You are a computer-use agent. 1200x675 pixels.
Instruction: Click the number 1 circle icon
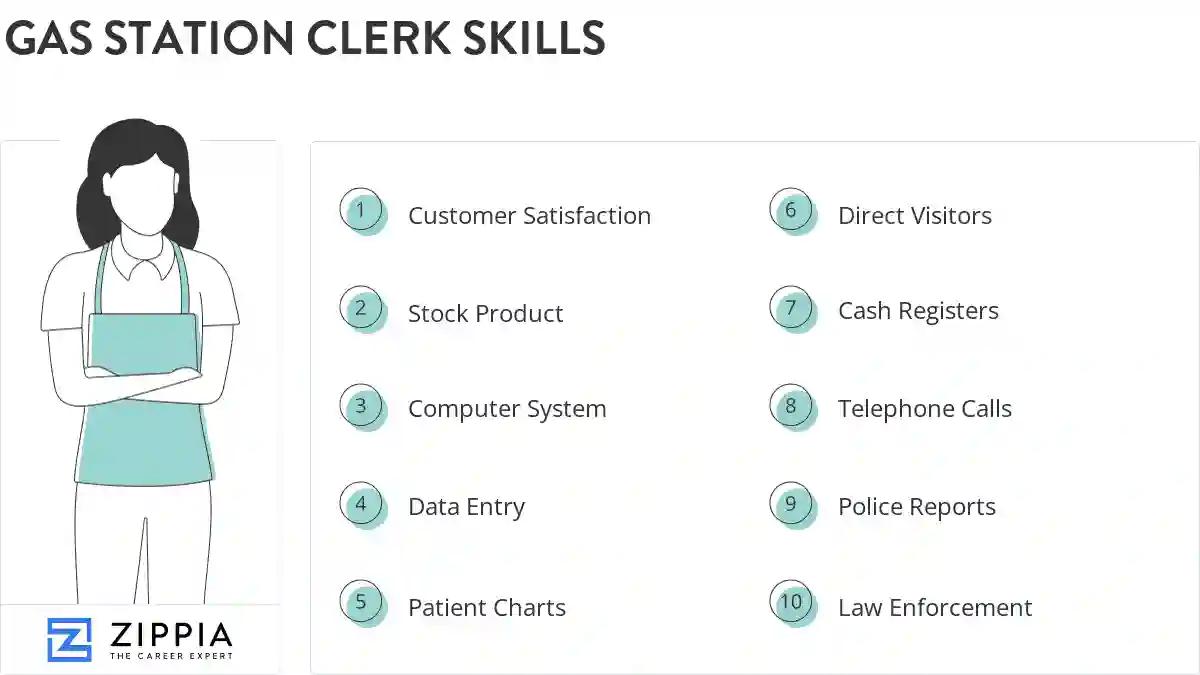(362, 212)
